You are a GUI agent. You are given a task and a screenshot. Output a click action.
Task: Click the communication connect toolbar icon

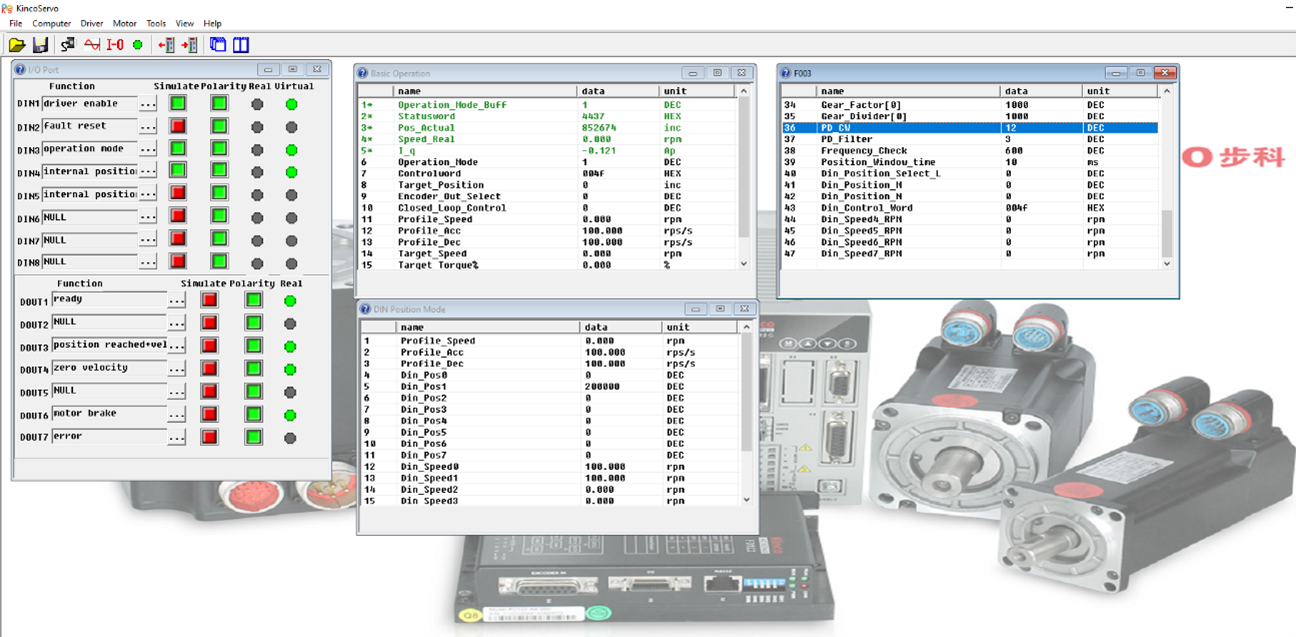pos(68,45)
